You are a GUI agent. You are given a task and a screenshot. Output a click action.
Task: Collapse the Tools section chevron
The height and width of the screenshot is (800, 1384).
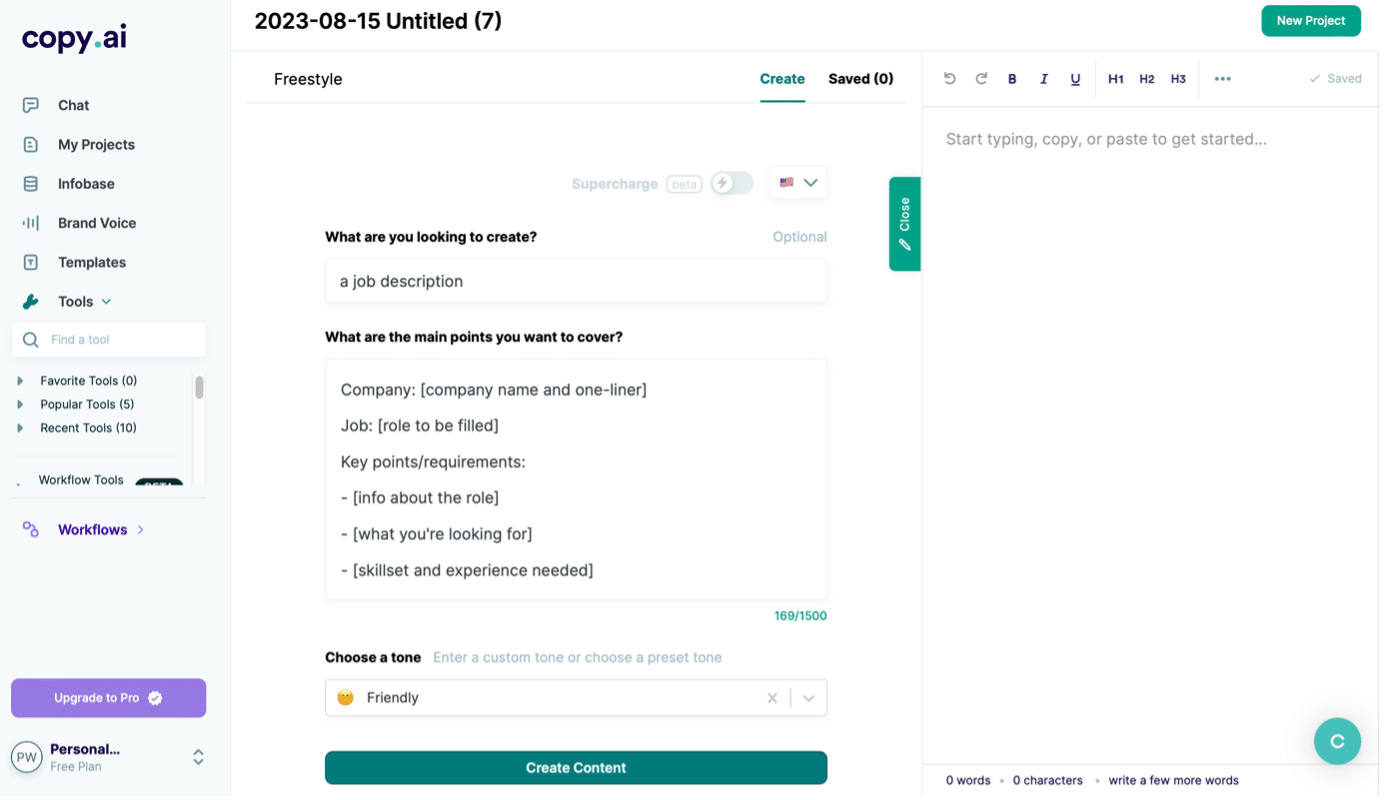point(106,302)
